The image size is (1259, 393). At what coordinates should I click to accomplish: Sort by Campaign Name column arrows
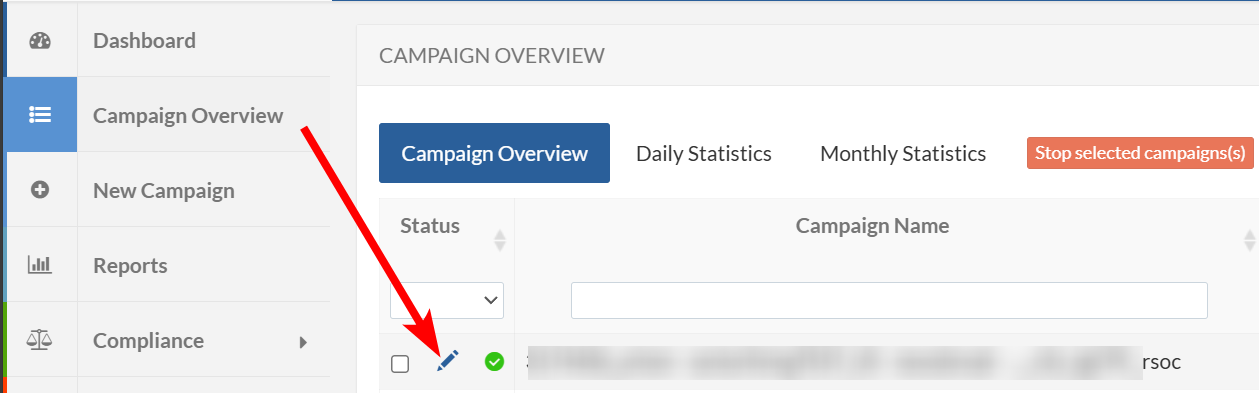(1249, 241)
